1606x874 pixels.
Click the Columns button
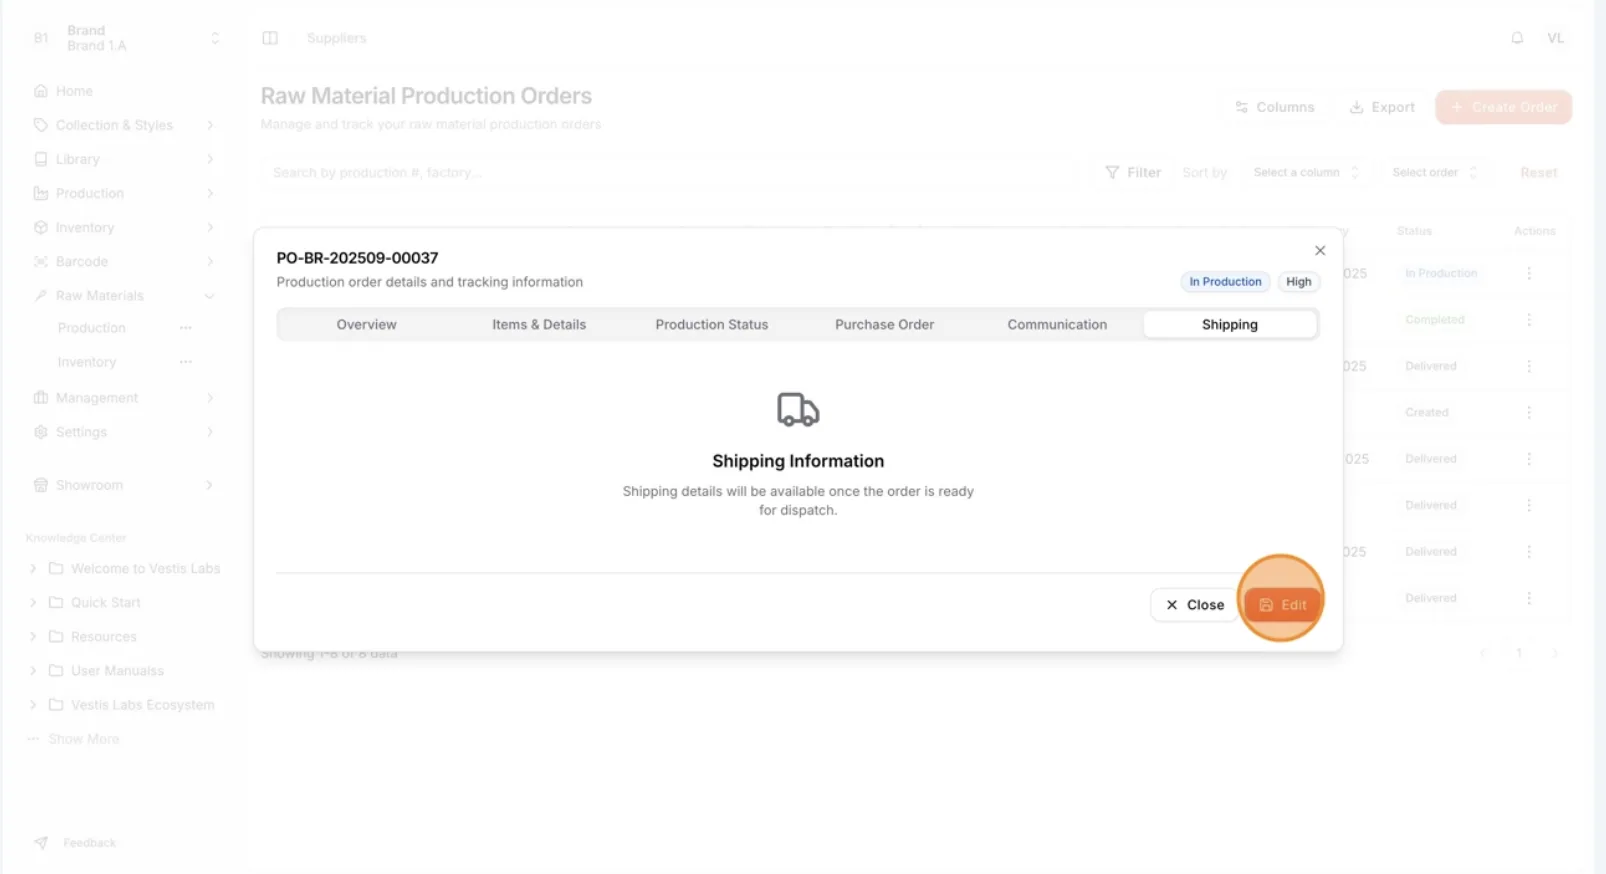click(1275, 107)
